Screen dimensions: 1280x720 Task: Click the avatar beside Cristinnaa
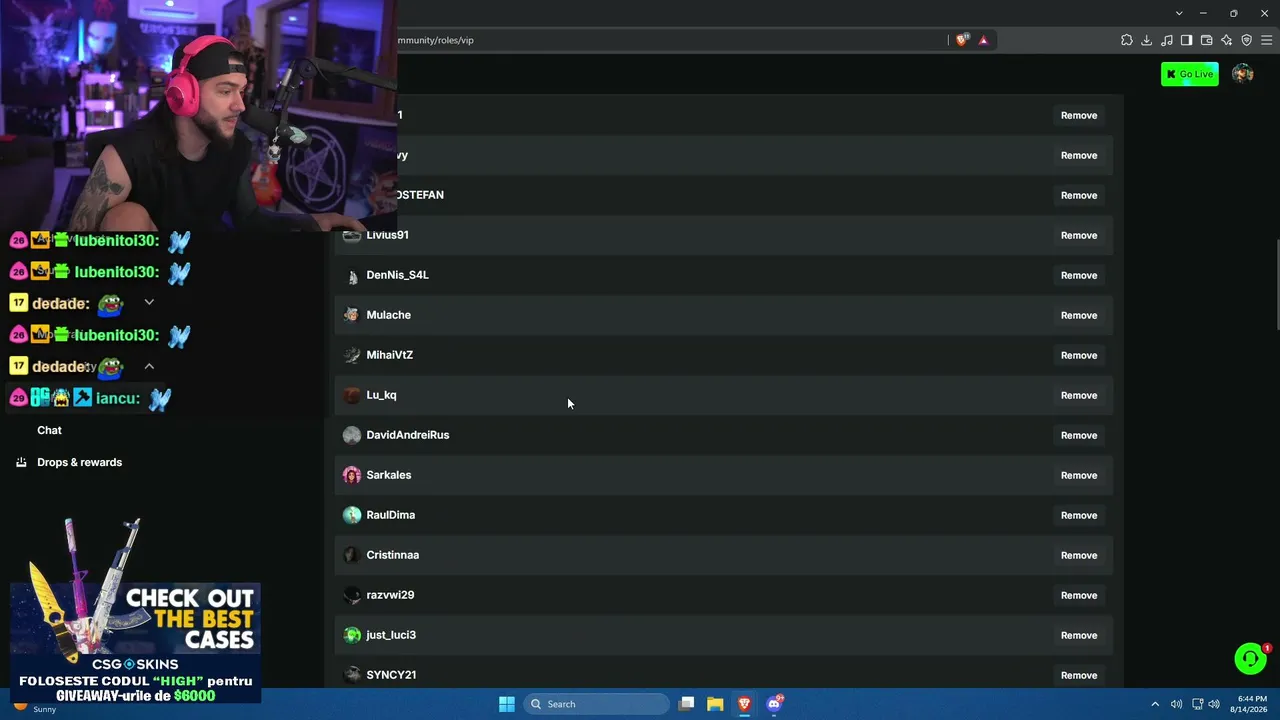(352, 555)
